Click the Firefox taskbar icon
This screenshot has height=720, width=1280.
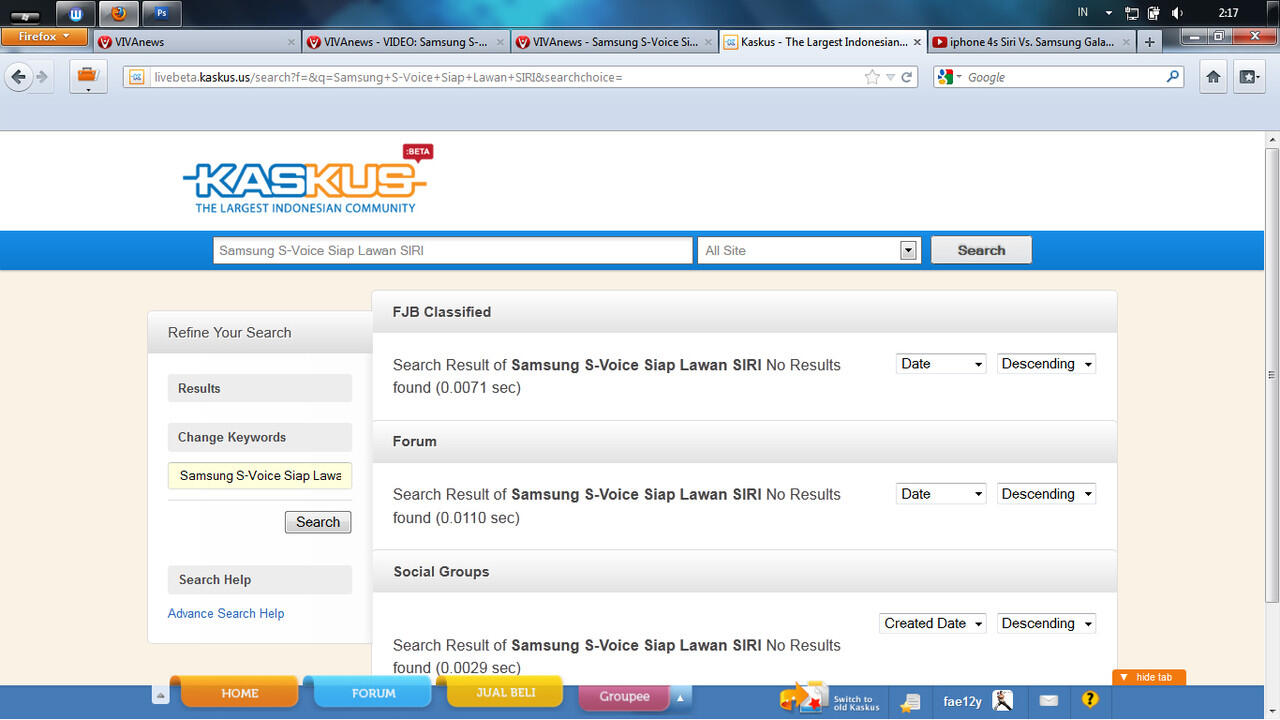(119, 14)
